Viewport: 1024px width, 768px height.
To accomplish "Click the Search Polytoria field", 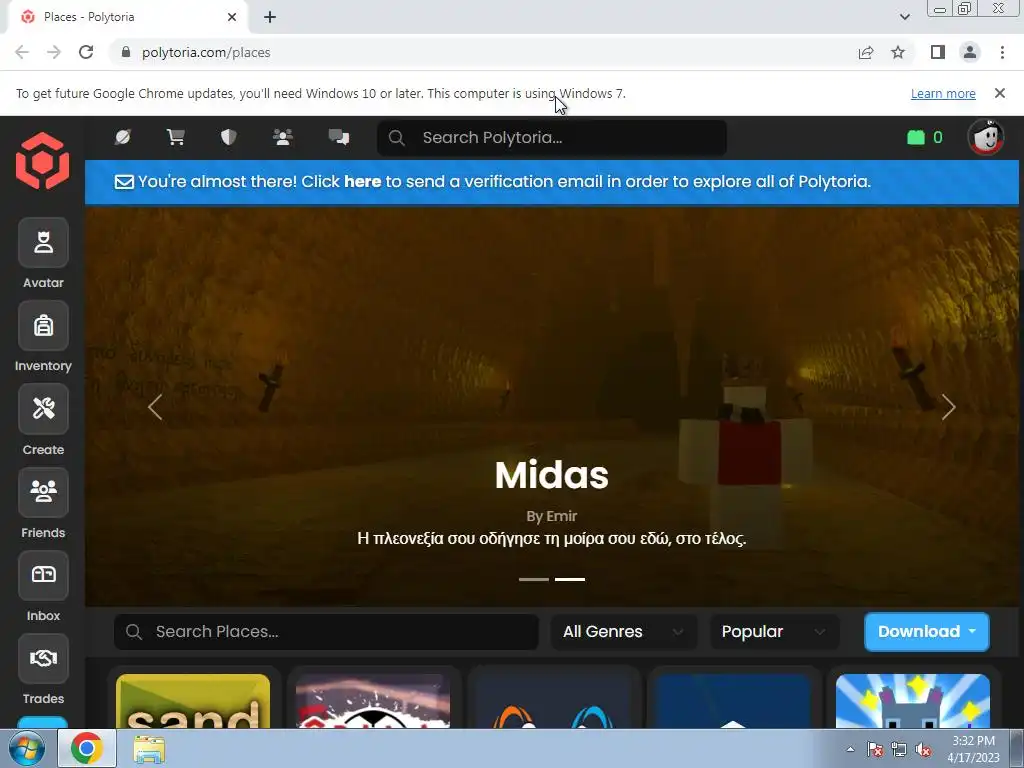I will coord(552,138).
